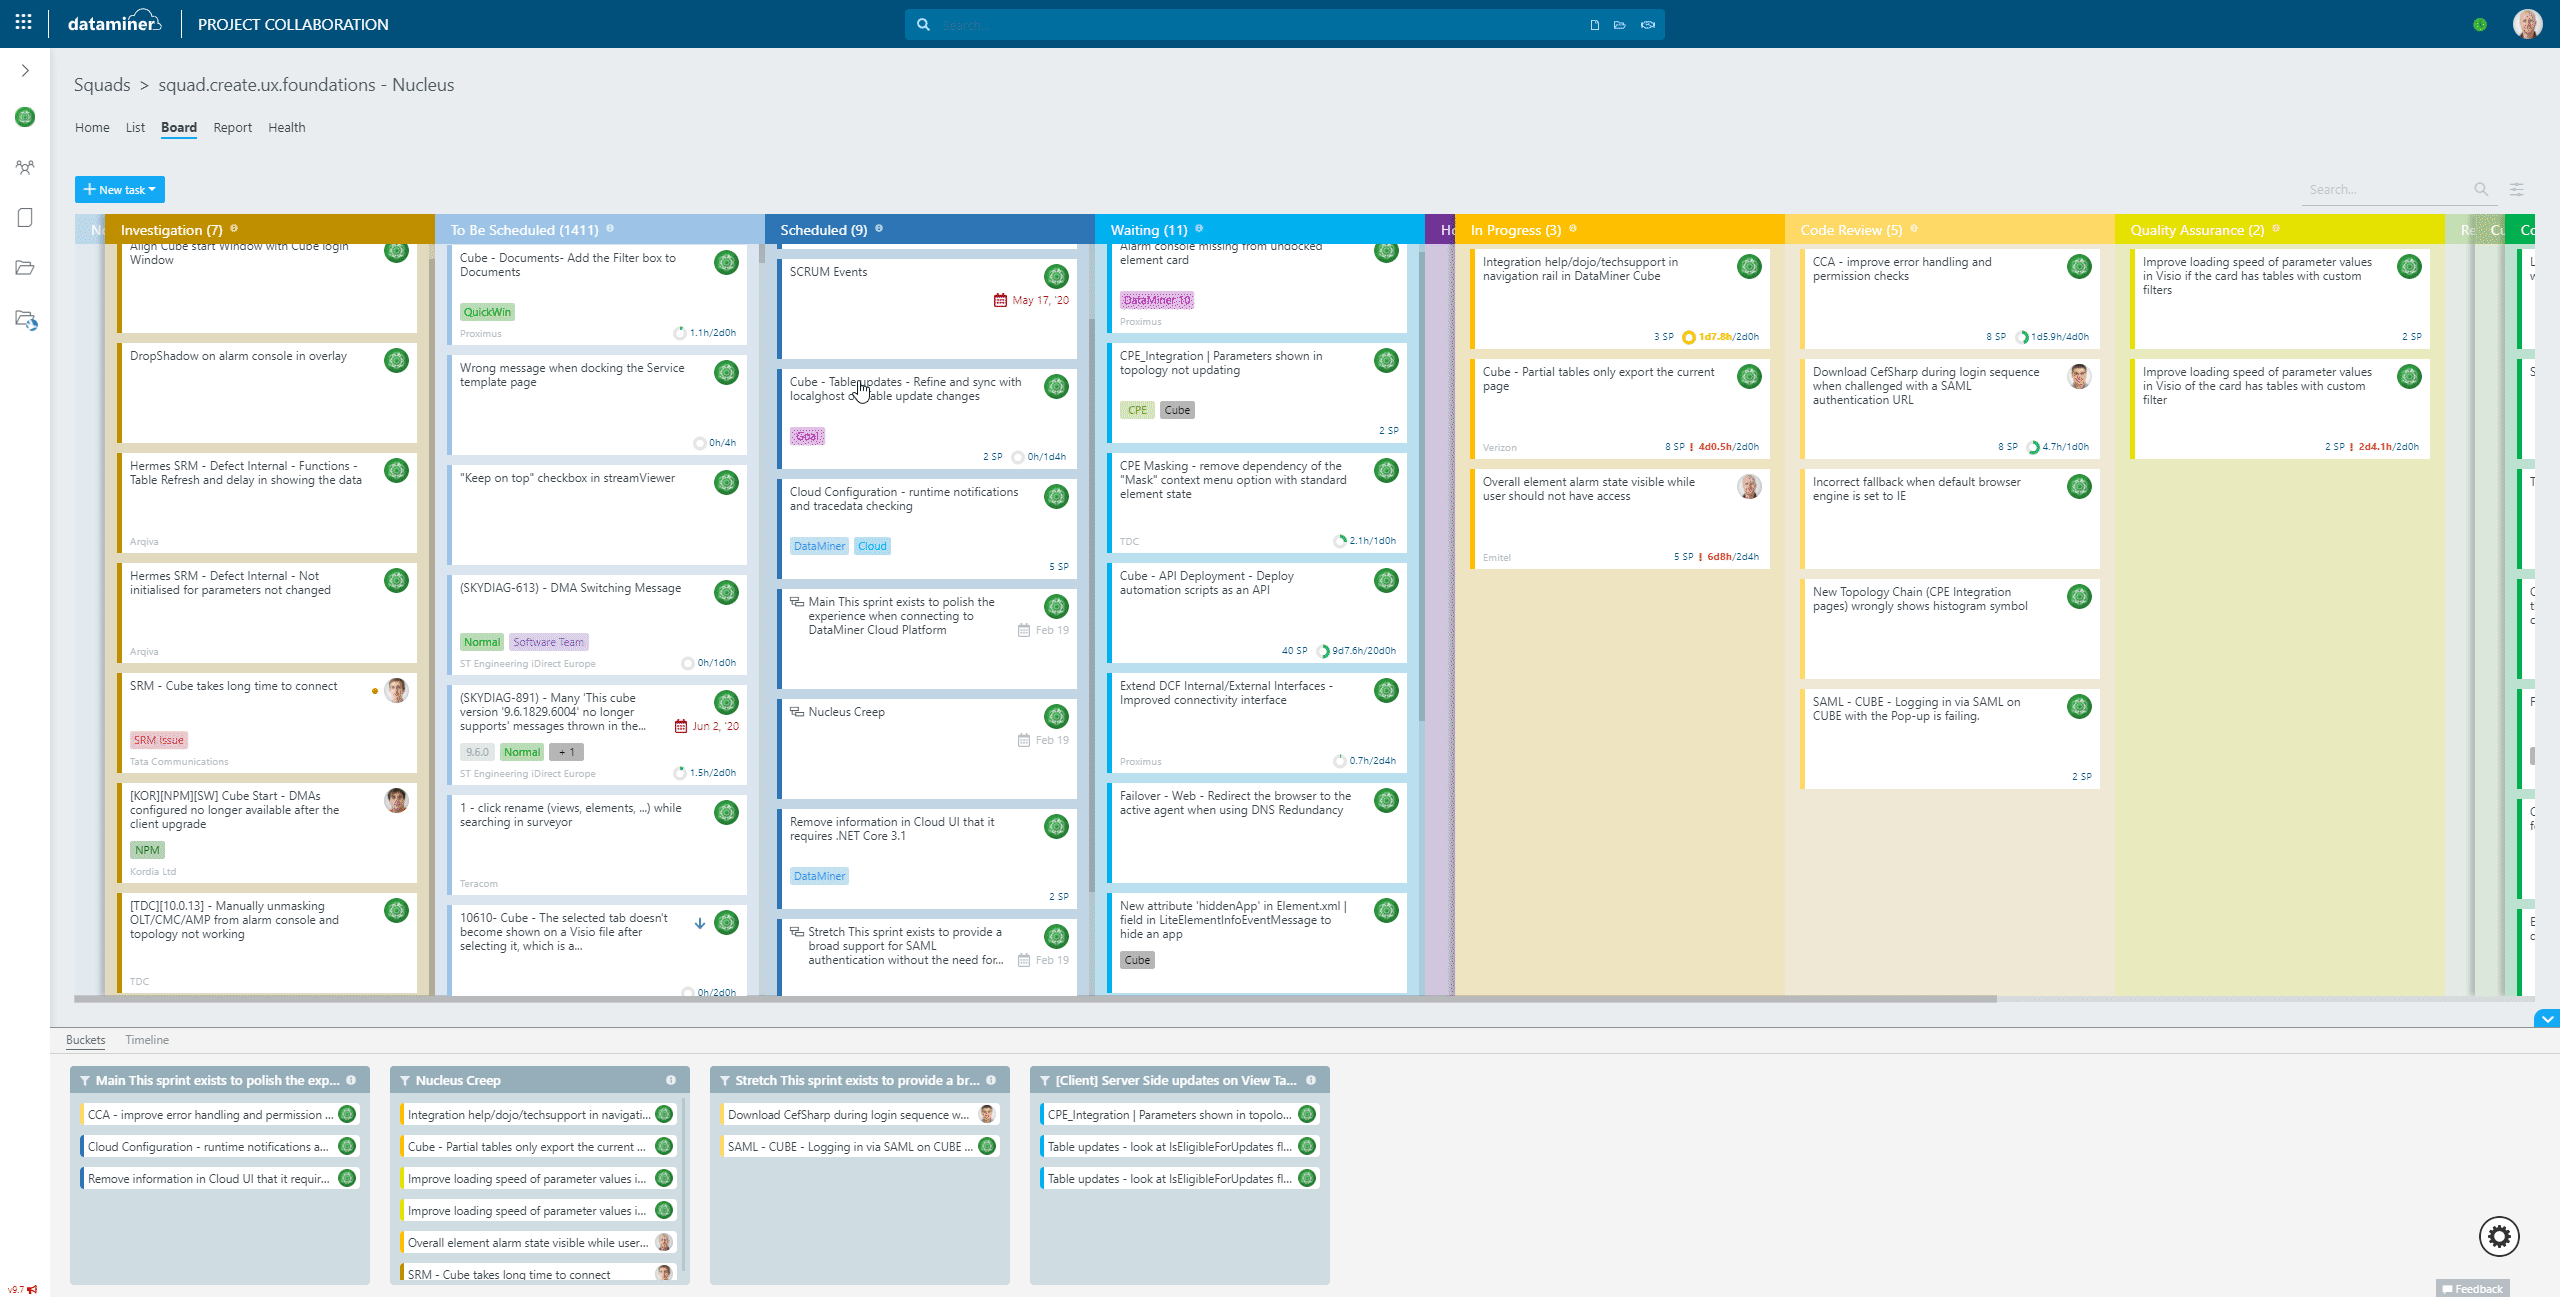Click the board horizontal scrollbar

[x=1035, y=998]
